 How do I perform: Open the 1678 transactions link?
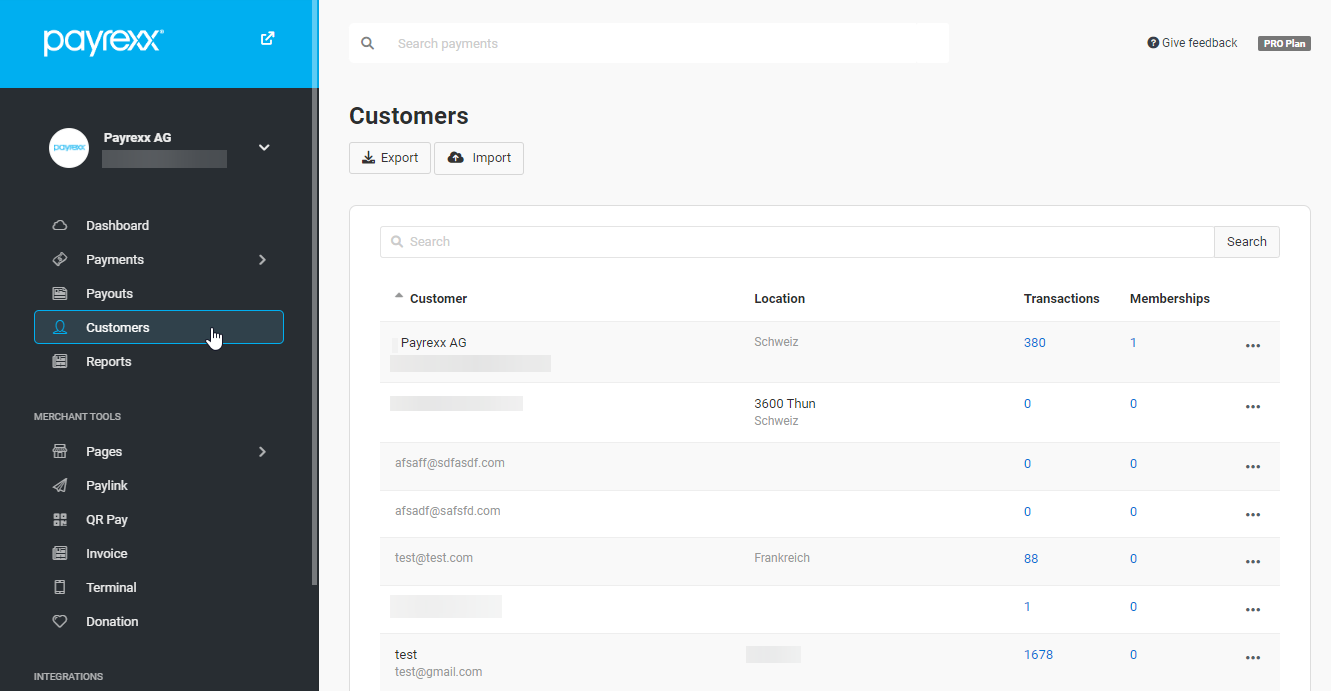pos(1038,655)
